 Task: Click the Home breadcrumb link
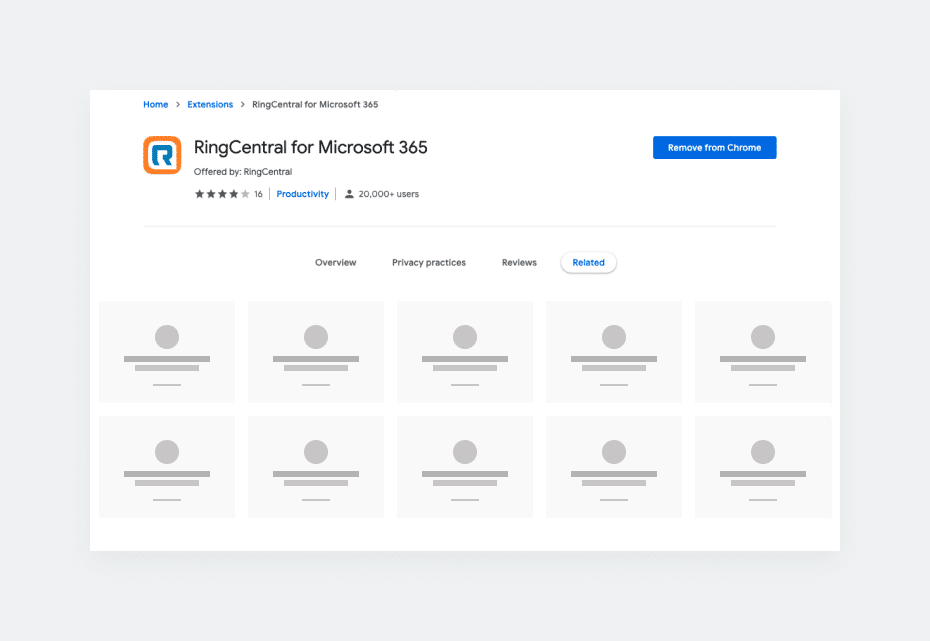[x=155, y=105]
